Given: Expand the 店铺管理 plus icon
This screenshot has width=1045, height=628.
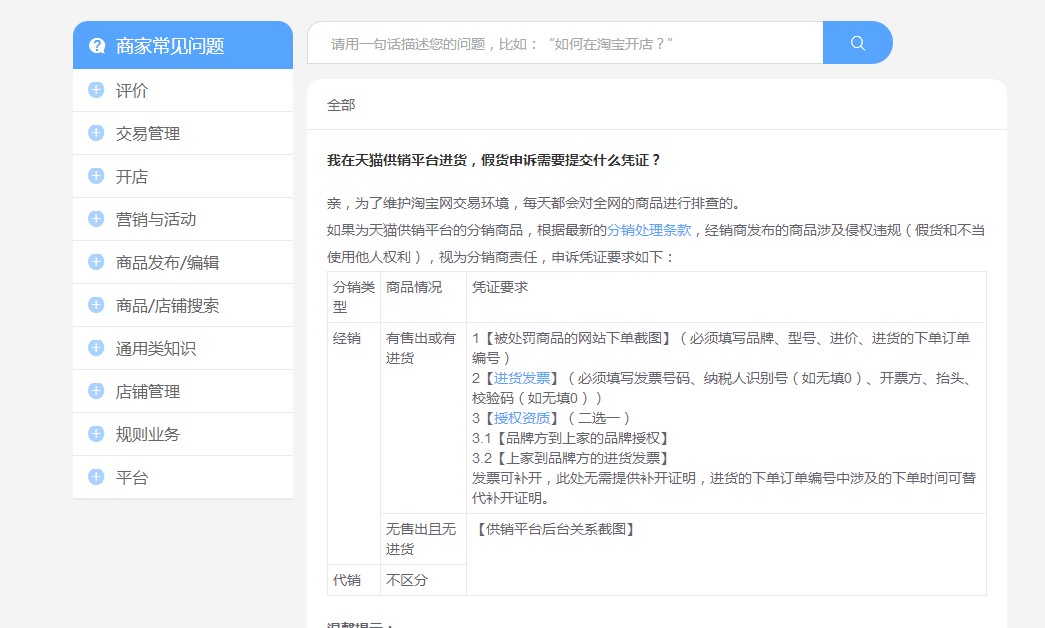Looking at the screenshot, I should pyautogui.click(x=96, y=391).
